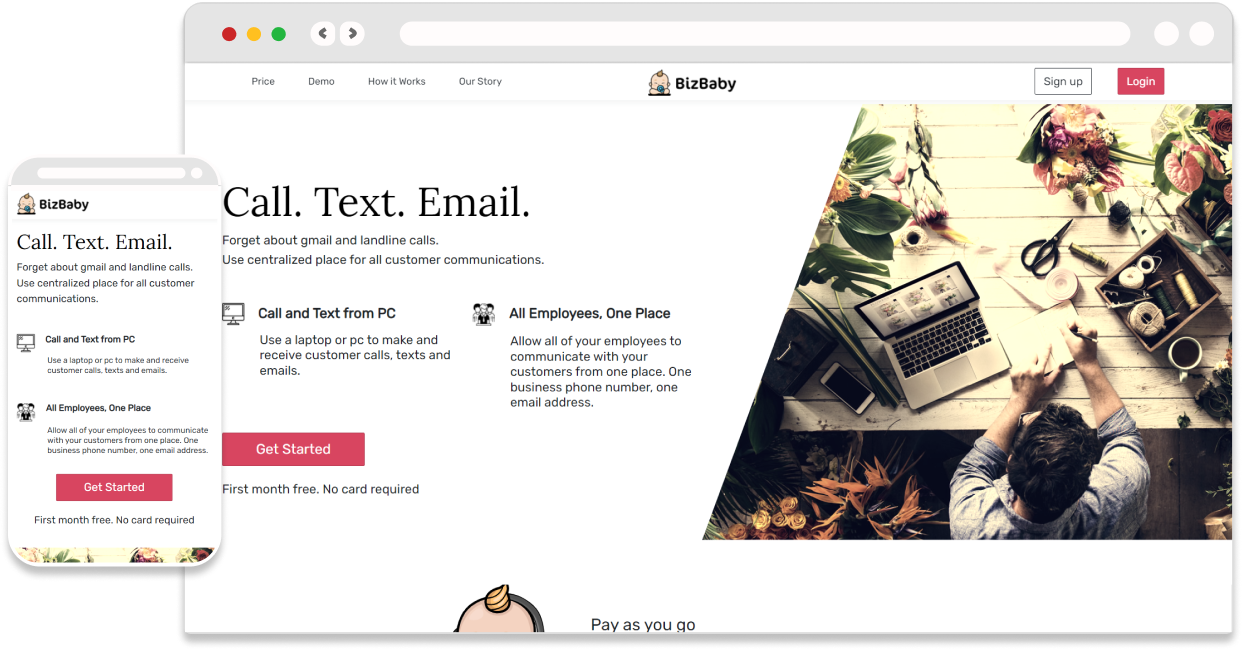Image resolution: width=1242 pixels, height=649 pixels.
Task: Click the red Login button
Action: (1141, 82)
